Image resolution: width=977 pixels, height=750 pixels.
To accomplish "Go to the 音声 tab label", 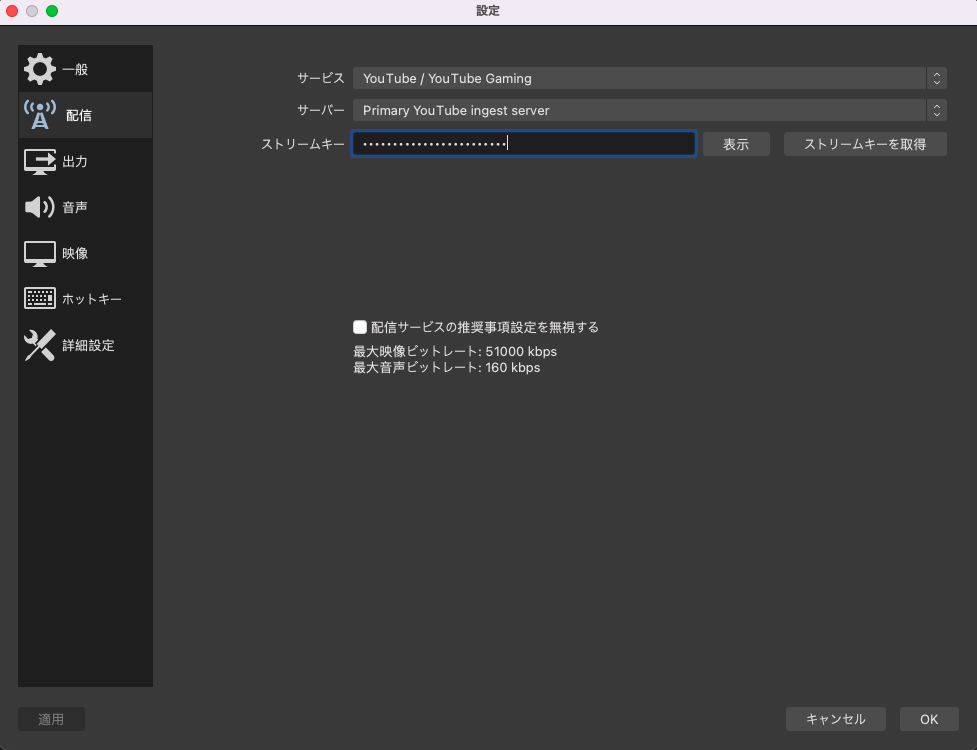I will point(75,207).
